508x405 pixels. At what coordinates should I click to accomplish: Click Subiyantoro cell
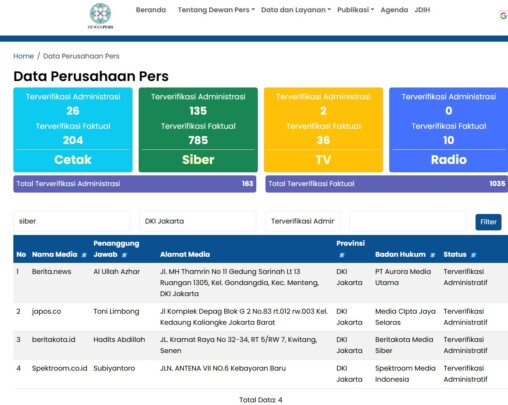(x=114, y=368)
